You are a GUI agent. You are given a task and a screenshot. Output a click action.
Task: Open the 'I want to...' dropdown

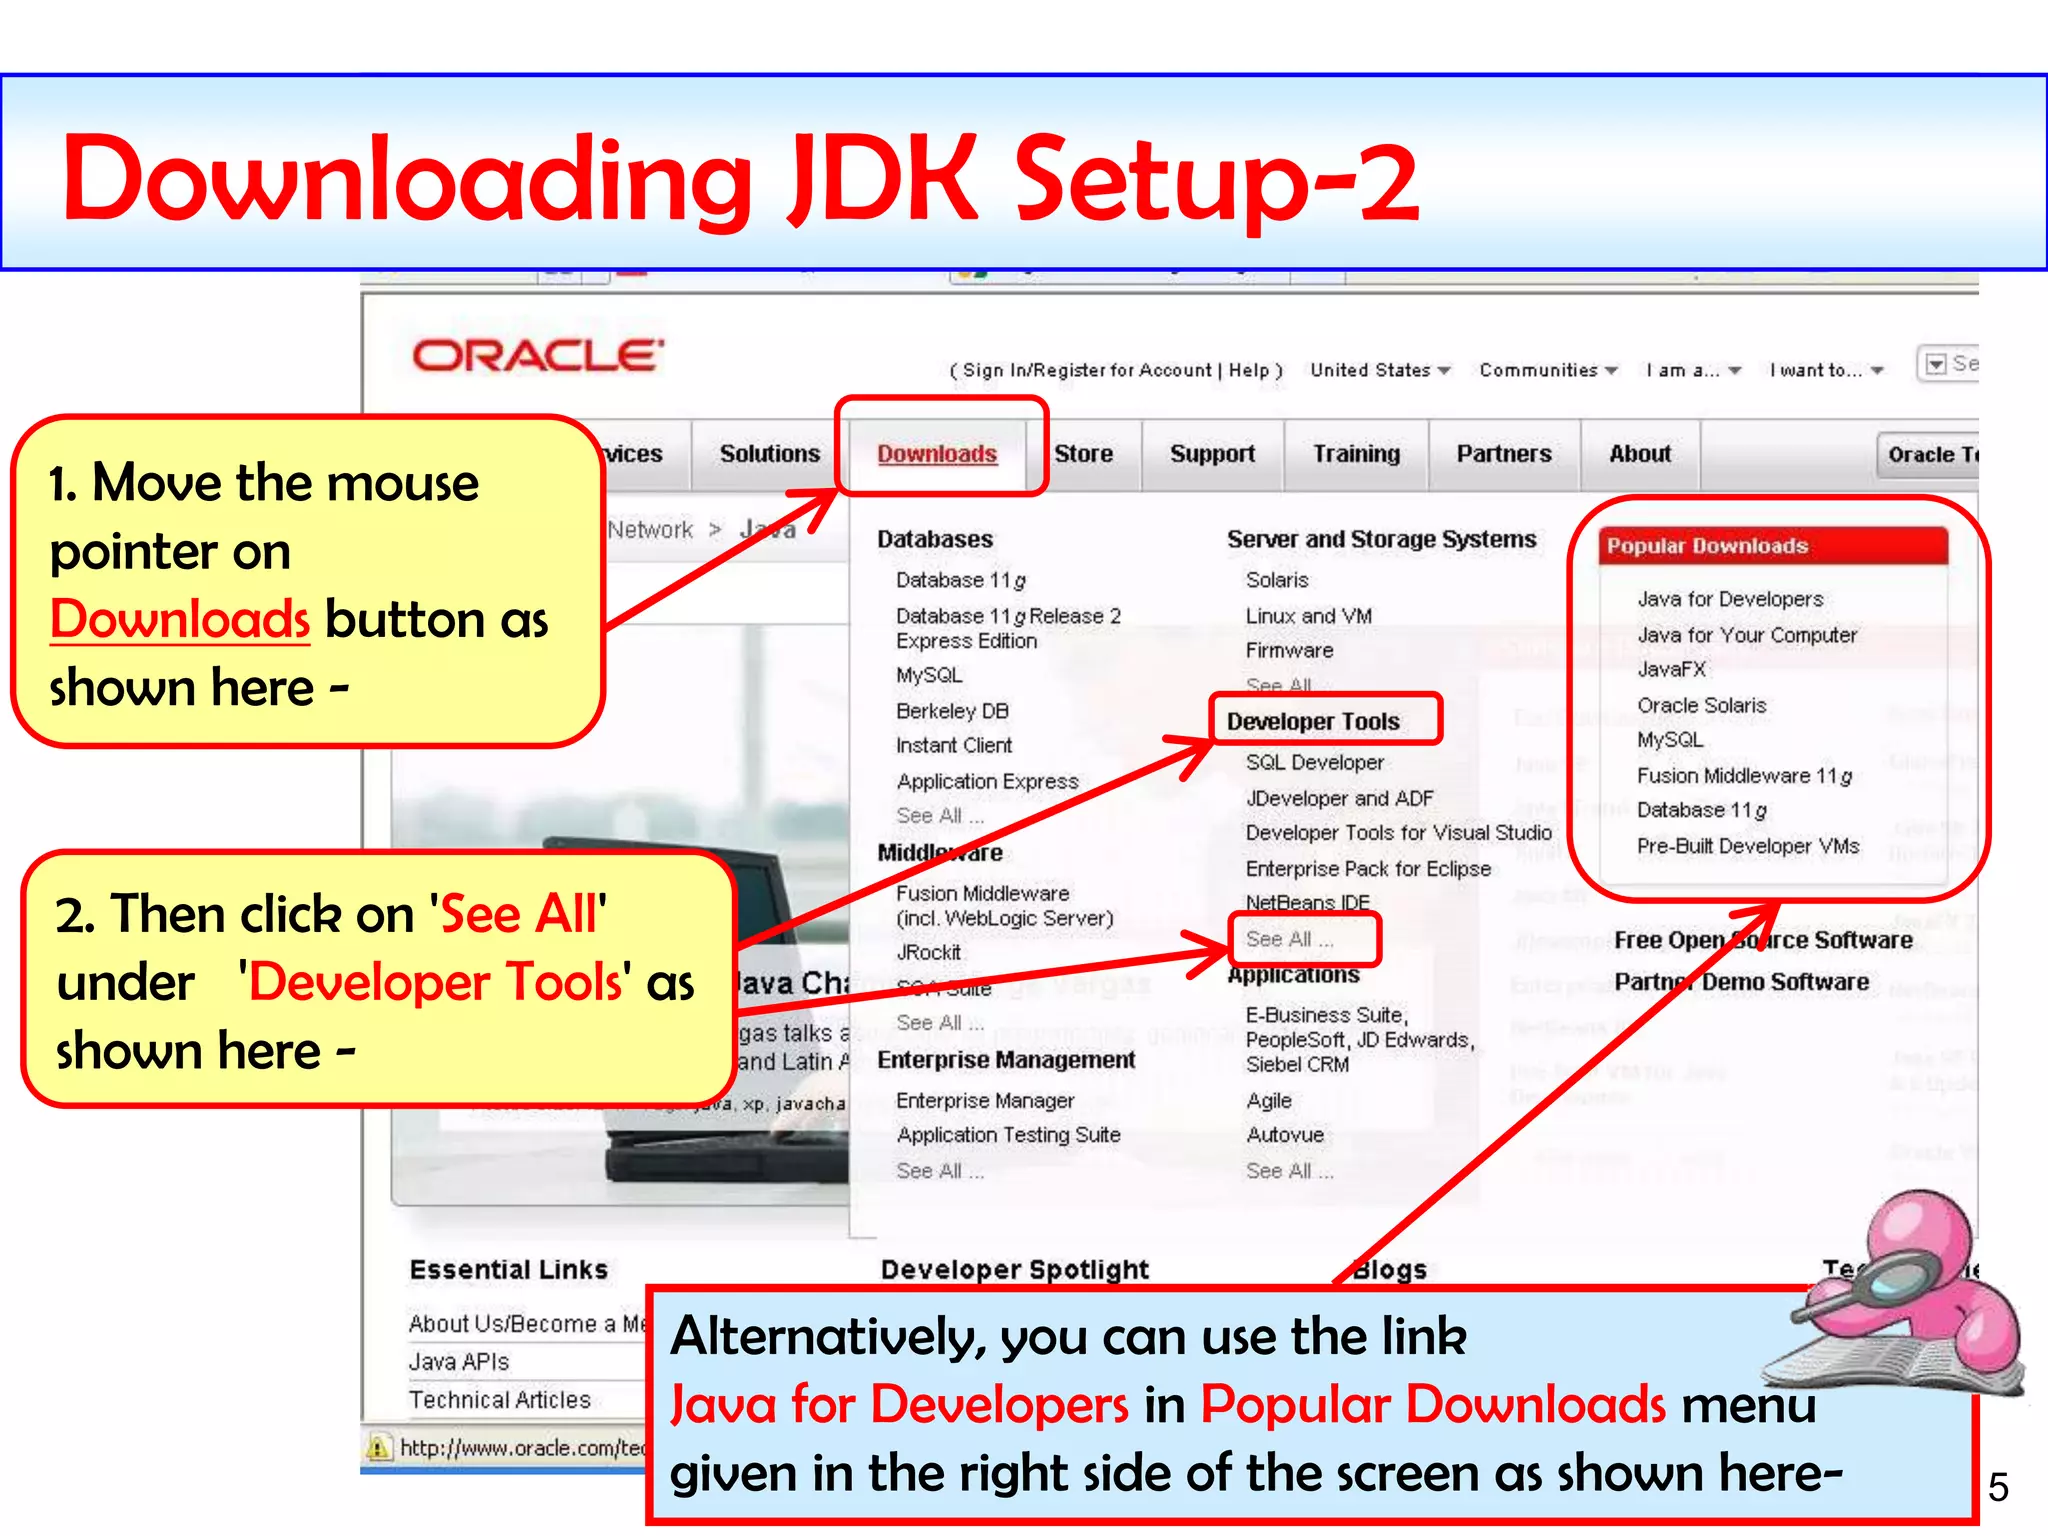(1826, 370)
